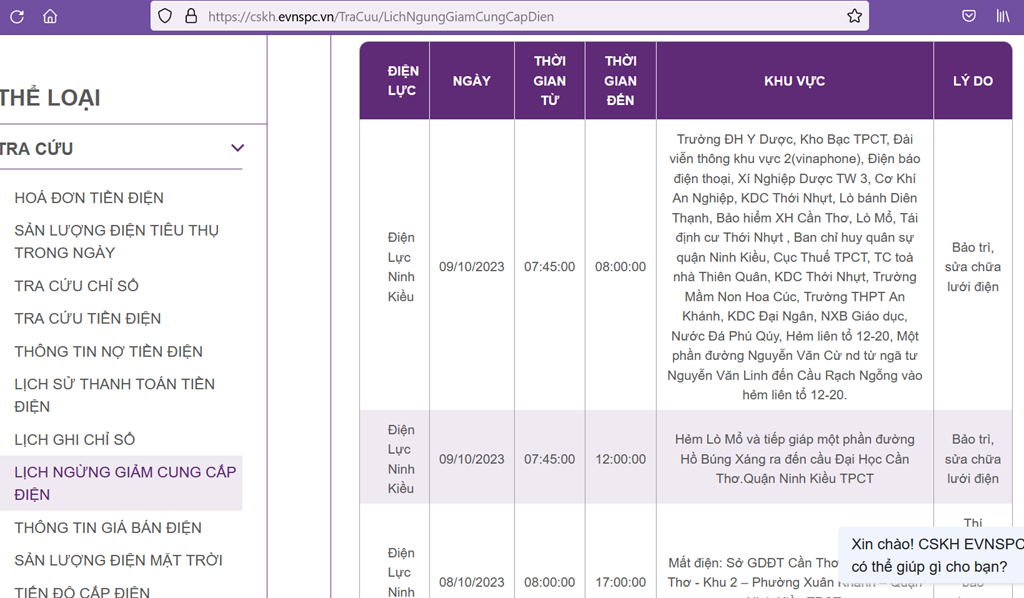Open HOÁ ĐƠN TIỀN ĐIỆN menu item
This screenshot has width=1024, height=598.
point(89,198)
